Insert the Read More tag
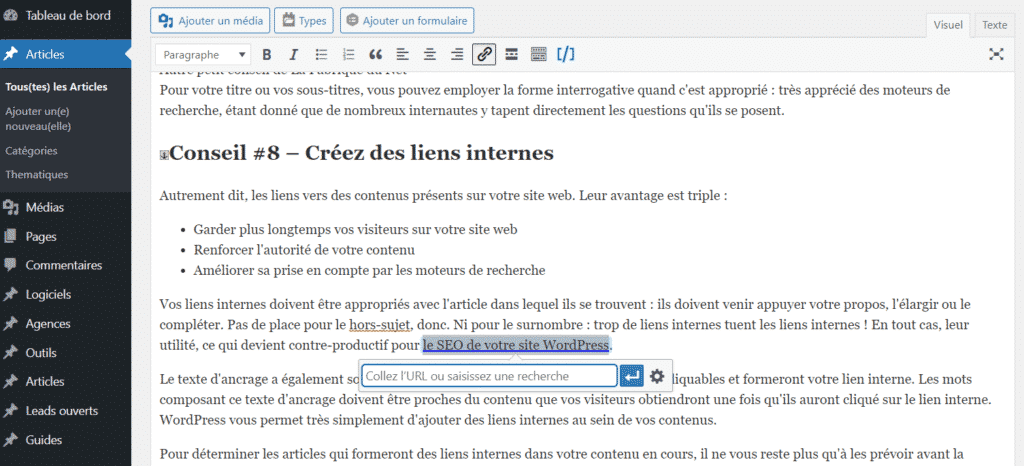Screen dimensions: 1024x466 pyautogui.click(x=511, y=54)
